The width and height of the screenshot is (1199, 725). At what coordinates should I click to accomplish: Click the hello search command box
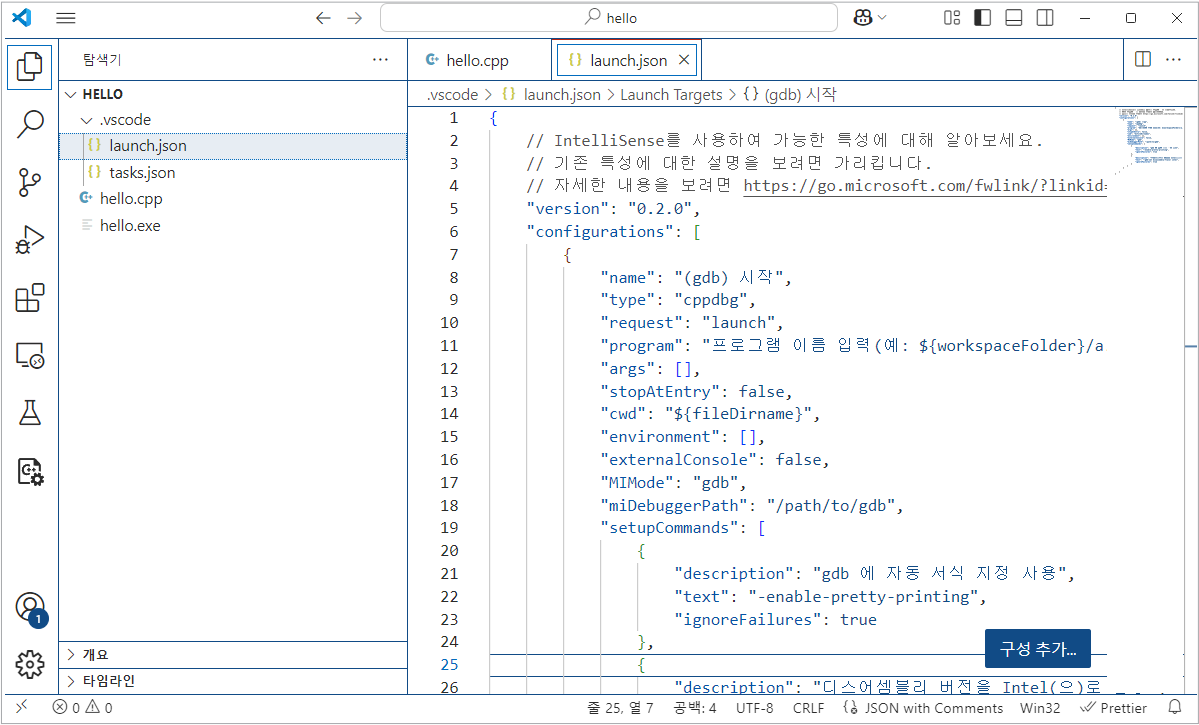pos(609,18)
